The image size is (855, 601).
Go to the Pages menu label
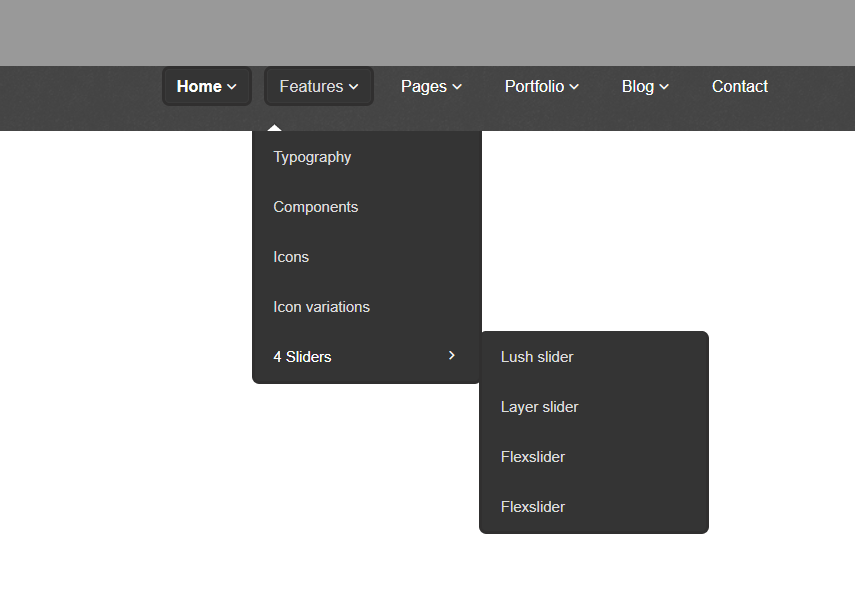pos(424,87)
